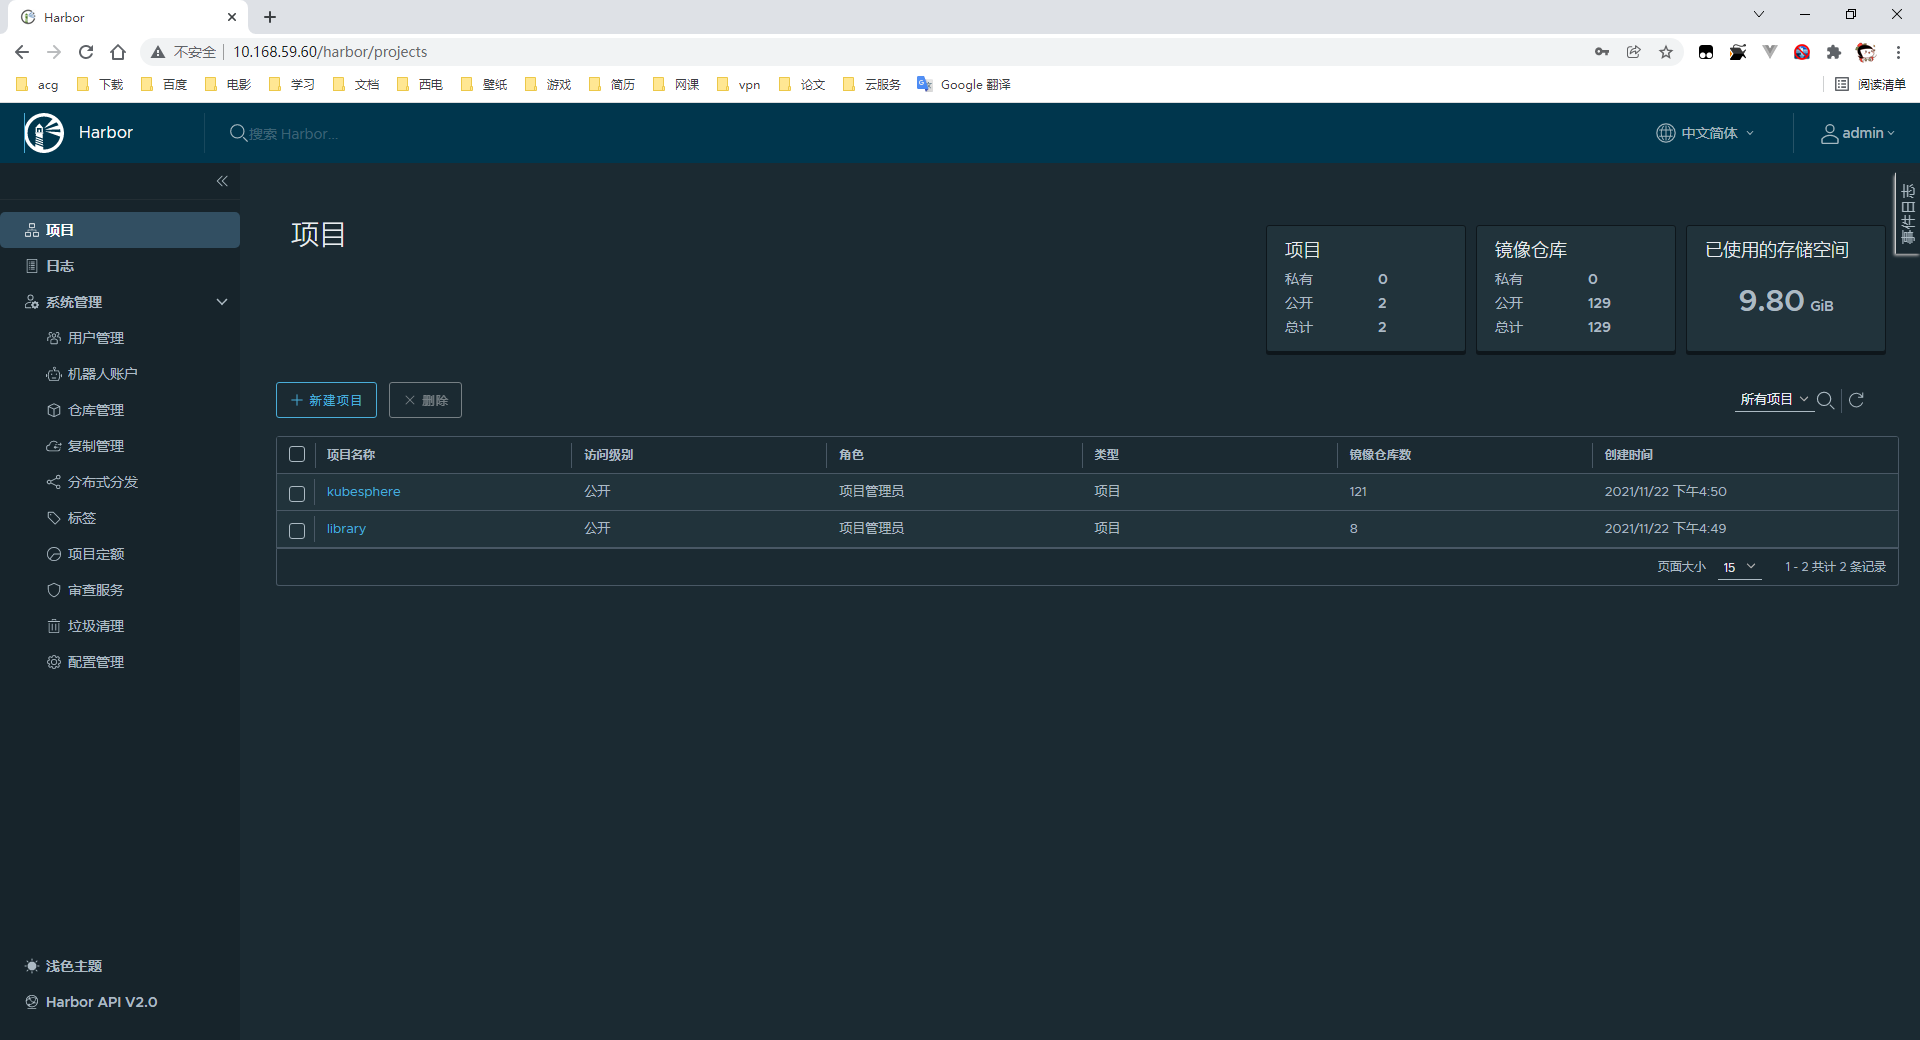Open 标签 labels page in sidebar
1920x1040 pixels.
click(x=81, y=518)
